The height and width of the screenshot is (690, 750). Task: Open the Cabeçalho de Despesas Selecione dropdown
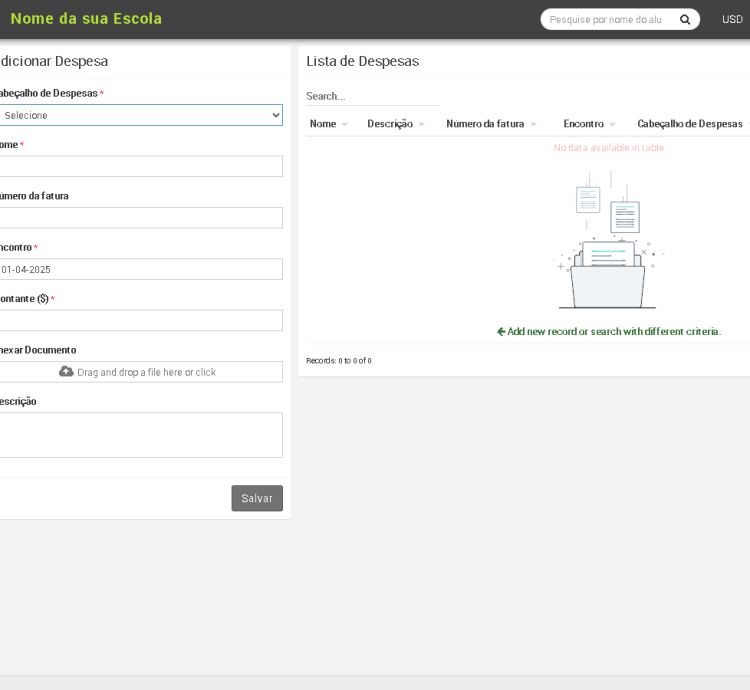point(140,115)
